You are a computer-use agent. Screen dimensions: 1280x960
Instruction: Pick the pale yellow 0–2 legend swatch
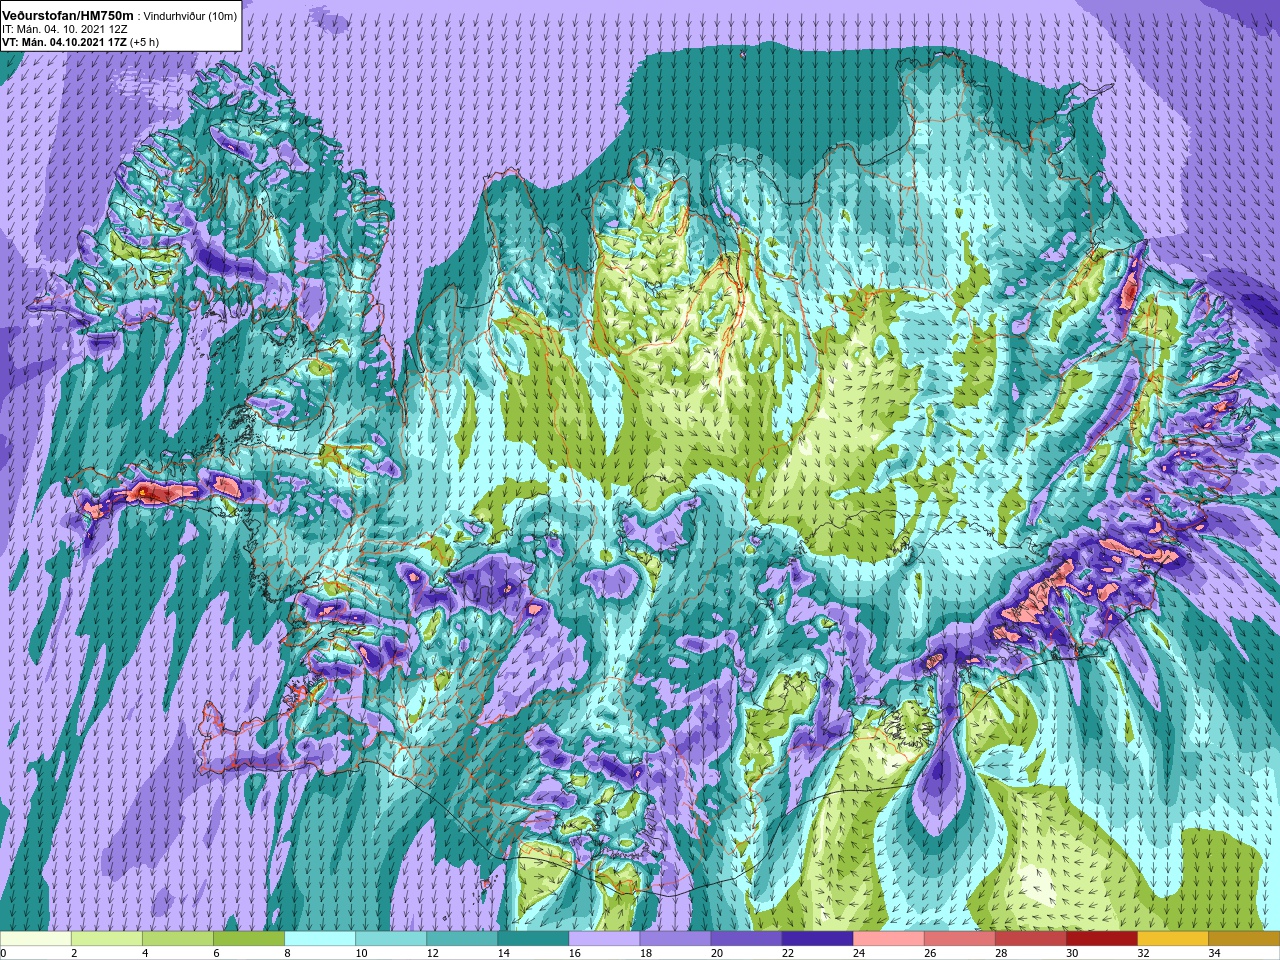(36, 939)
